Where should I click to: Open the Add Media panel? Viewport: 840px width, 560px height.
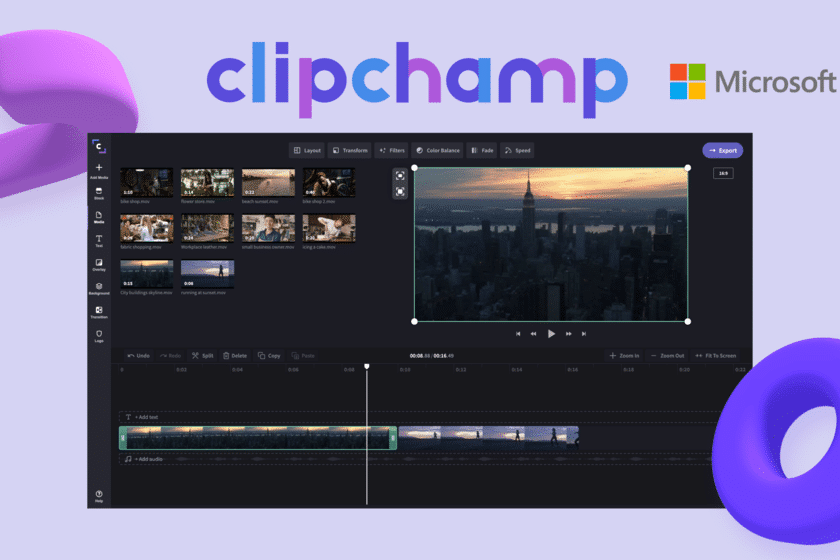click(99, 171)
